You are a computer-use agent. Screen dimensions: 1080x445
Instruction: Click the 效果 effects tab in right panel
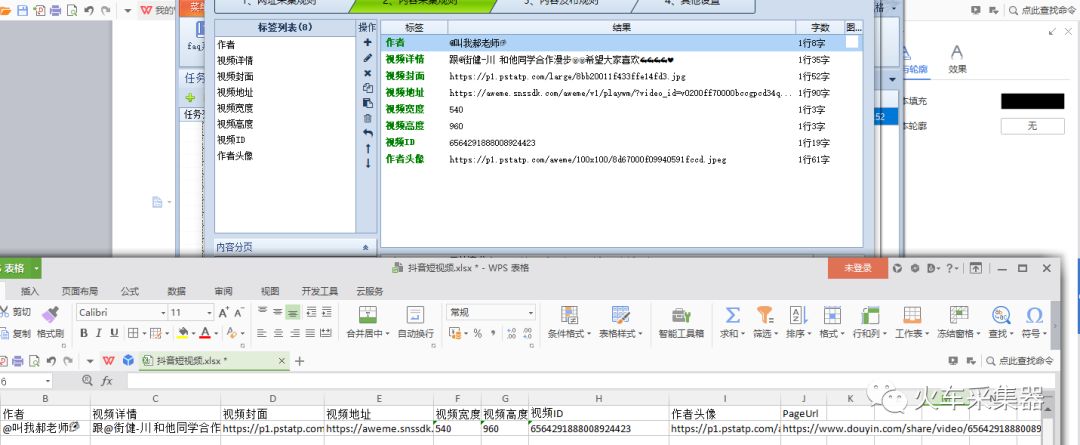pos(957,59)
